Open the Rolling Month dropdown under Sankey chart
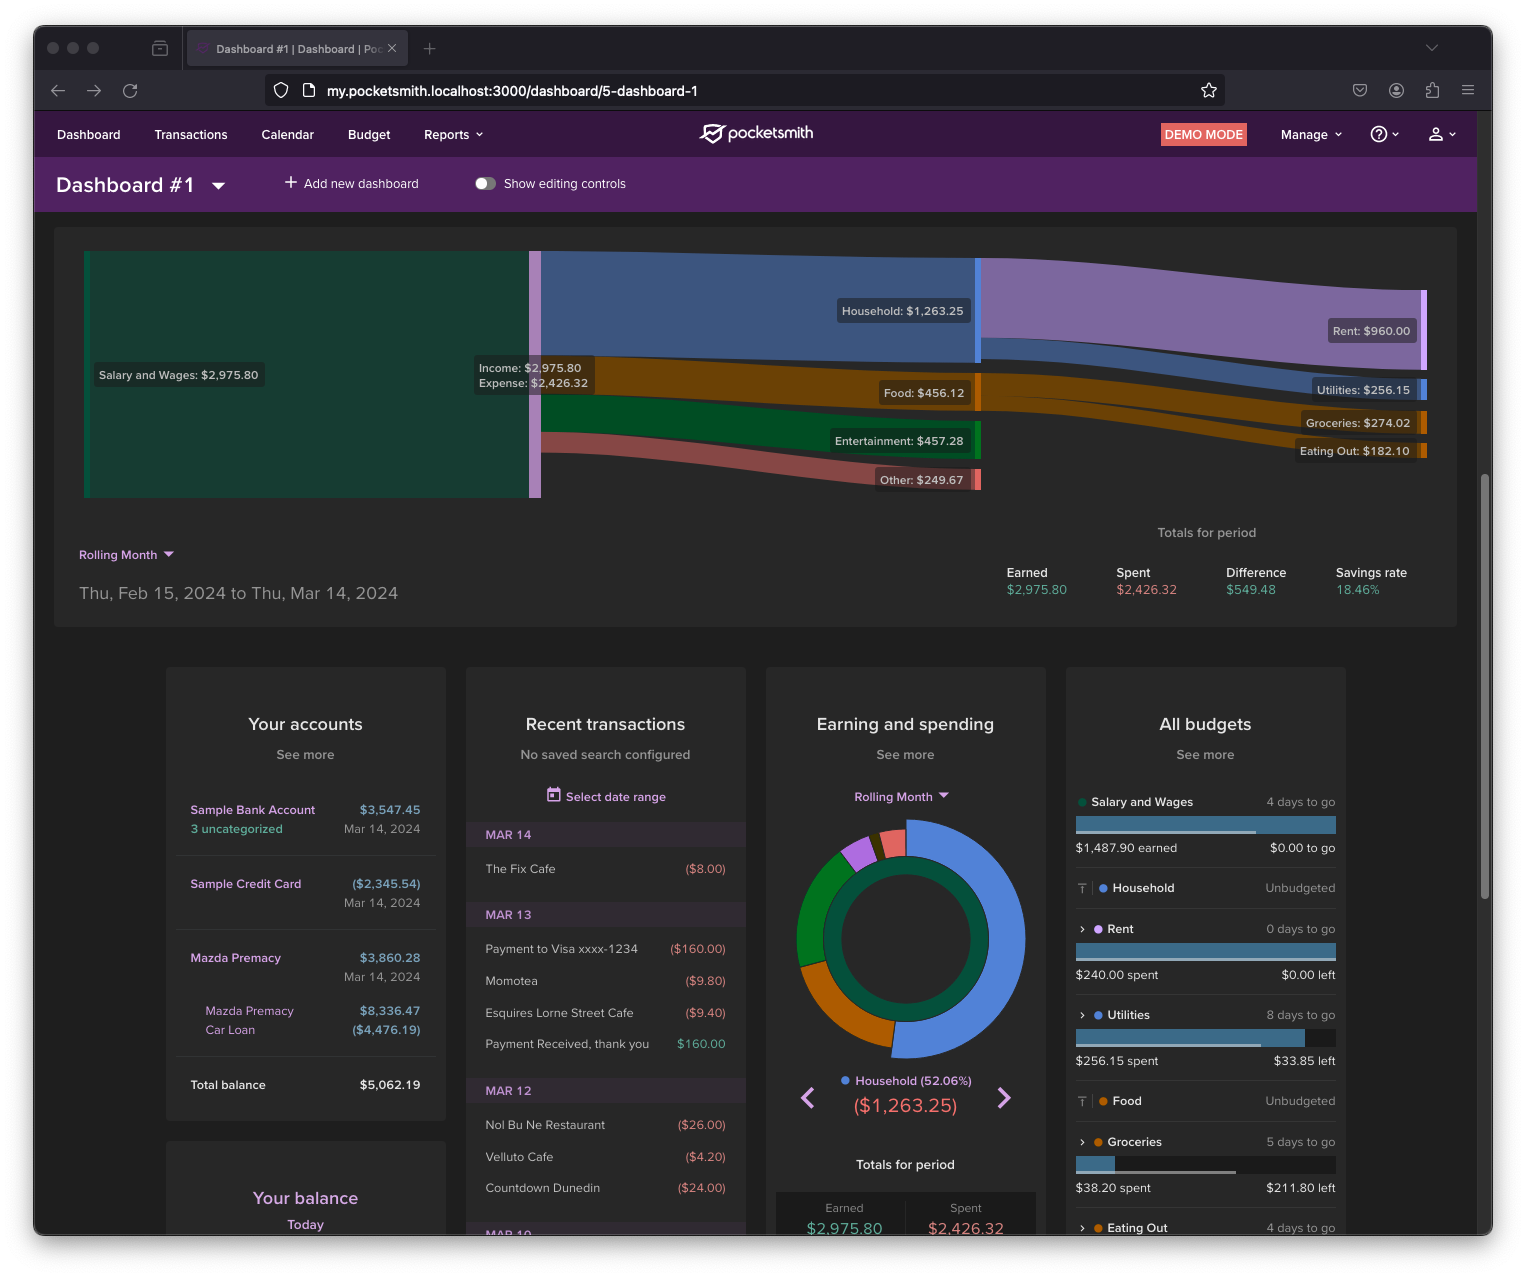Image resolution: width=1526 pixels, height=1277 pixels. coord(126,555)
